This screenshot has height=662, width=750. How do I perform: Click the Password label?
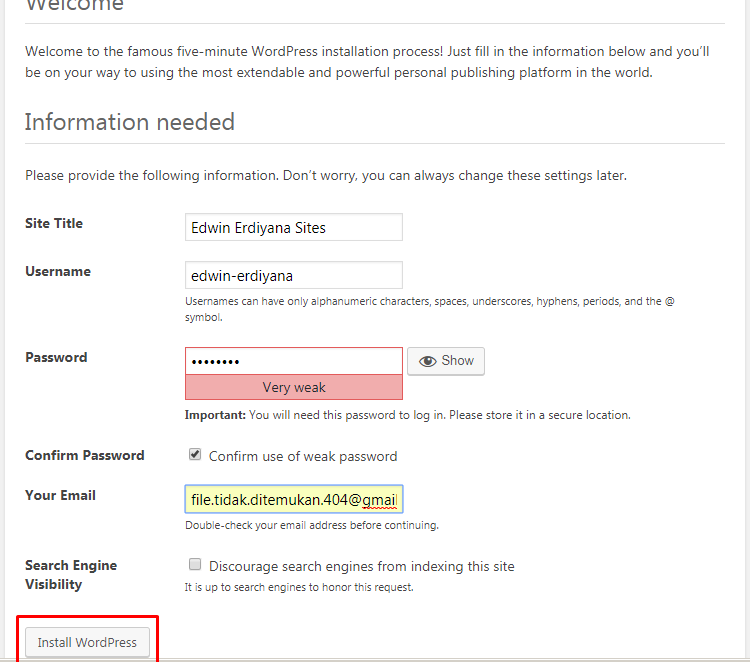click(x=56, y=357)
